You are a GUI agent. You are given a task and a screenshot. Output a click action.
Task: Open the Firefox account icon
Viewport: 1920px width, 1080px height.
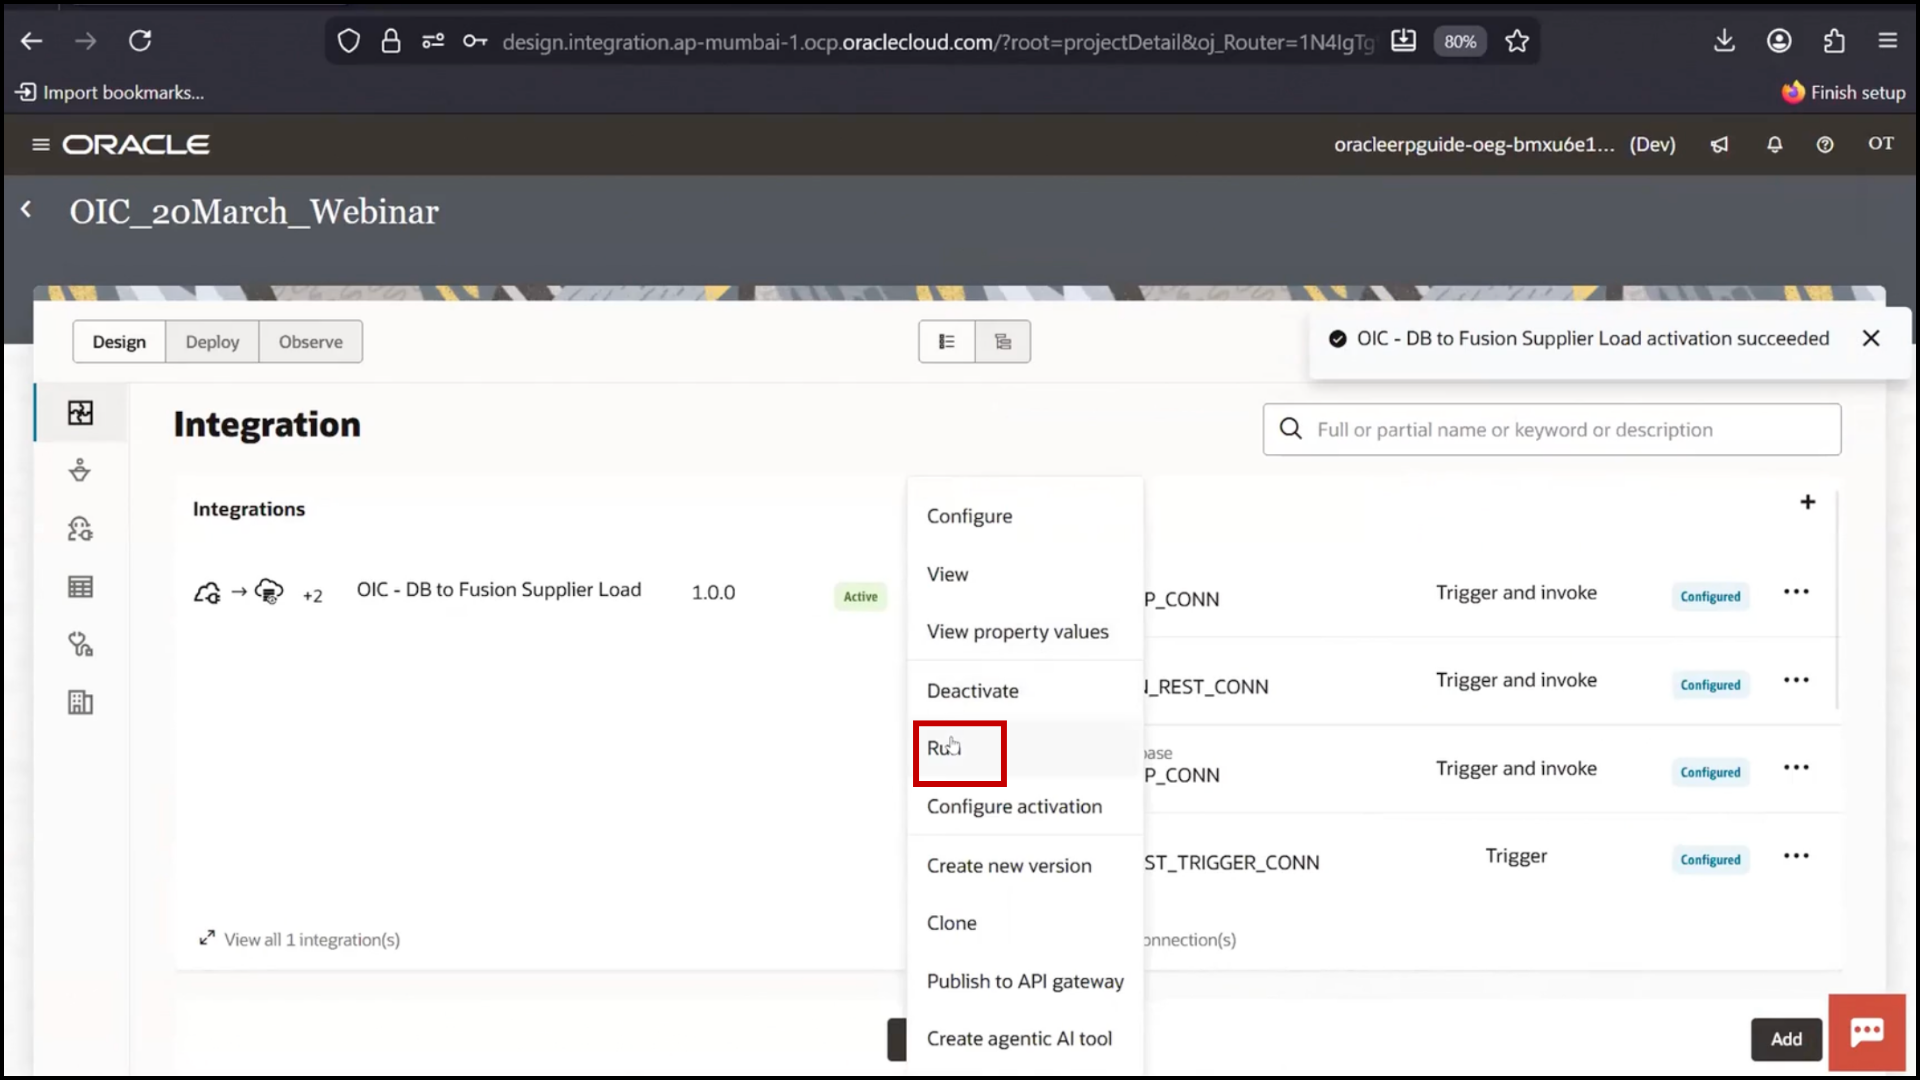tap(1779, 41)
